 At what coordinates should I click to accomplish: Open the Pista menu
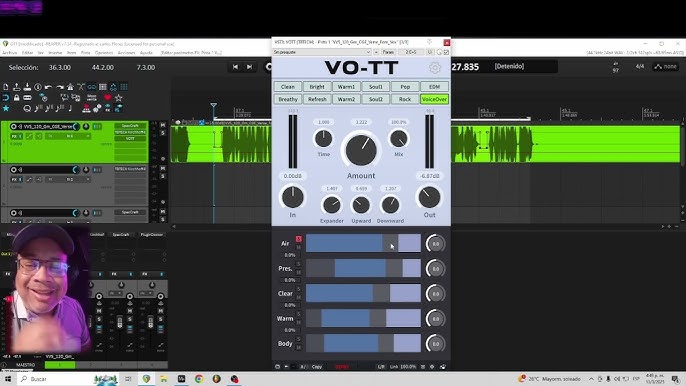(85, 53)
